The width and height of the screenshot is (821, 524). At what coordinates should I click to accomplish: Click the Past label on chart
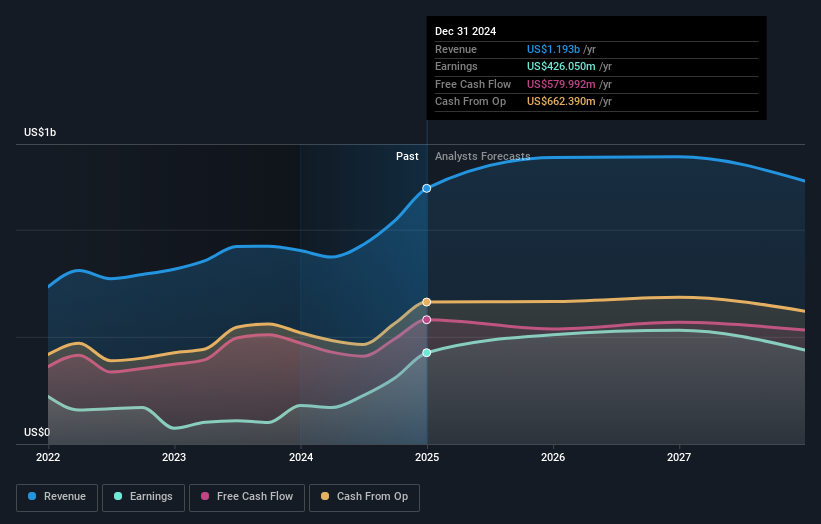(x=407, y=157)
